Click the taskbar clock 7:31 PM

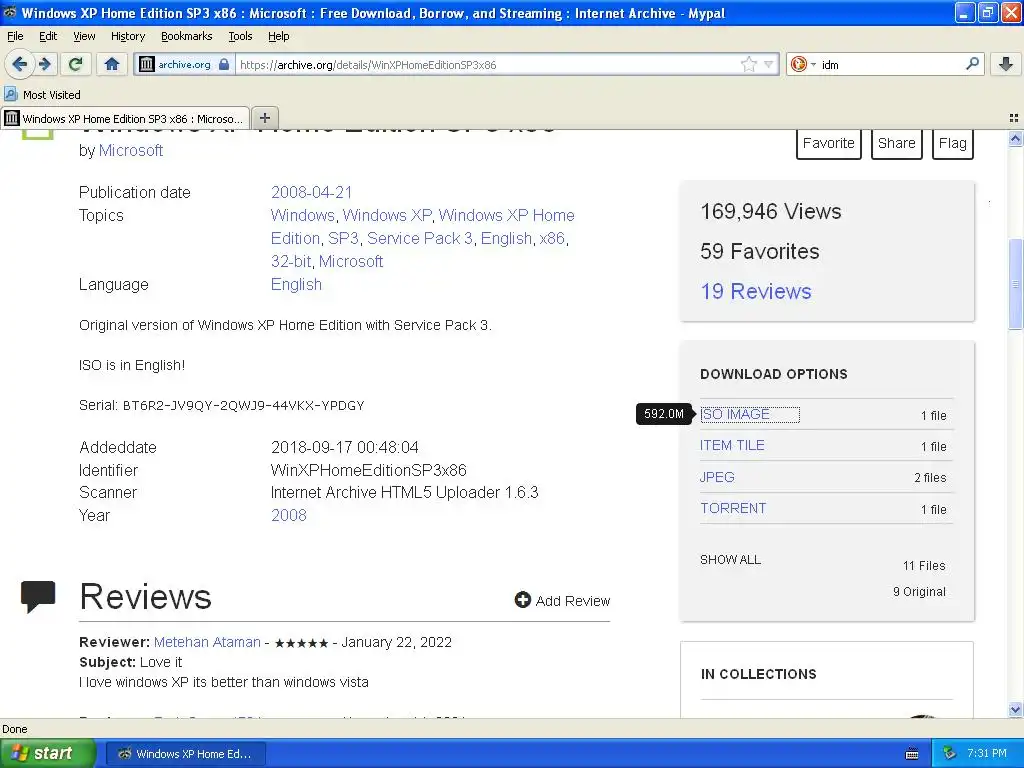987,753
